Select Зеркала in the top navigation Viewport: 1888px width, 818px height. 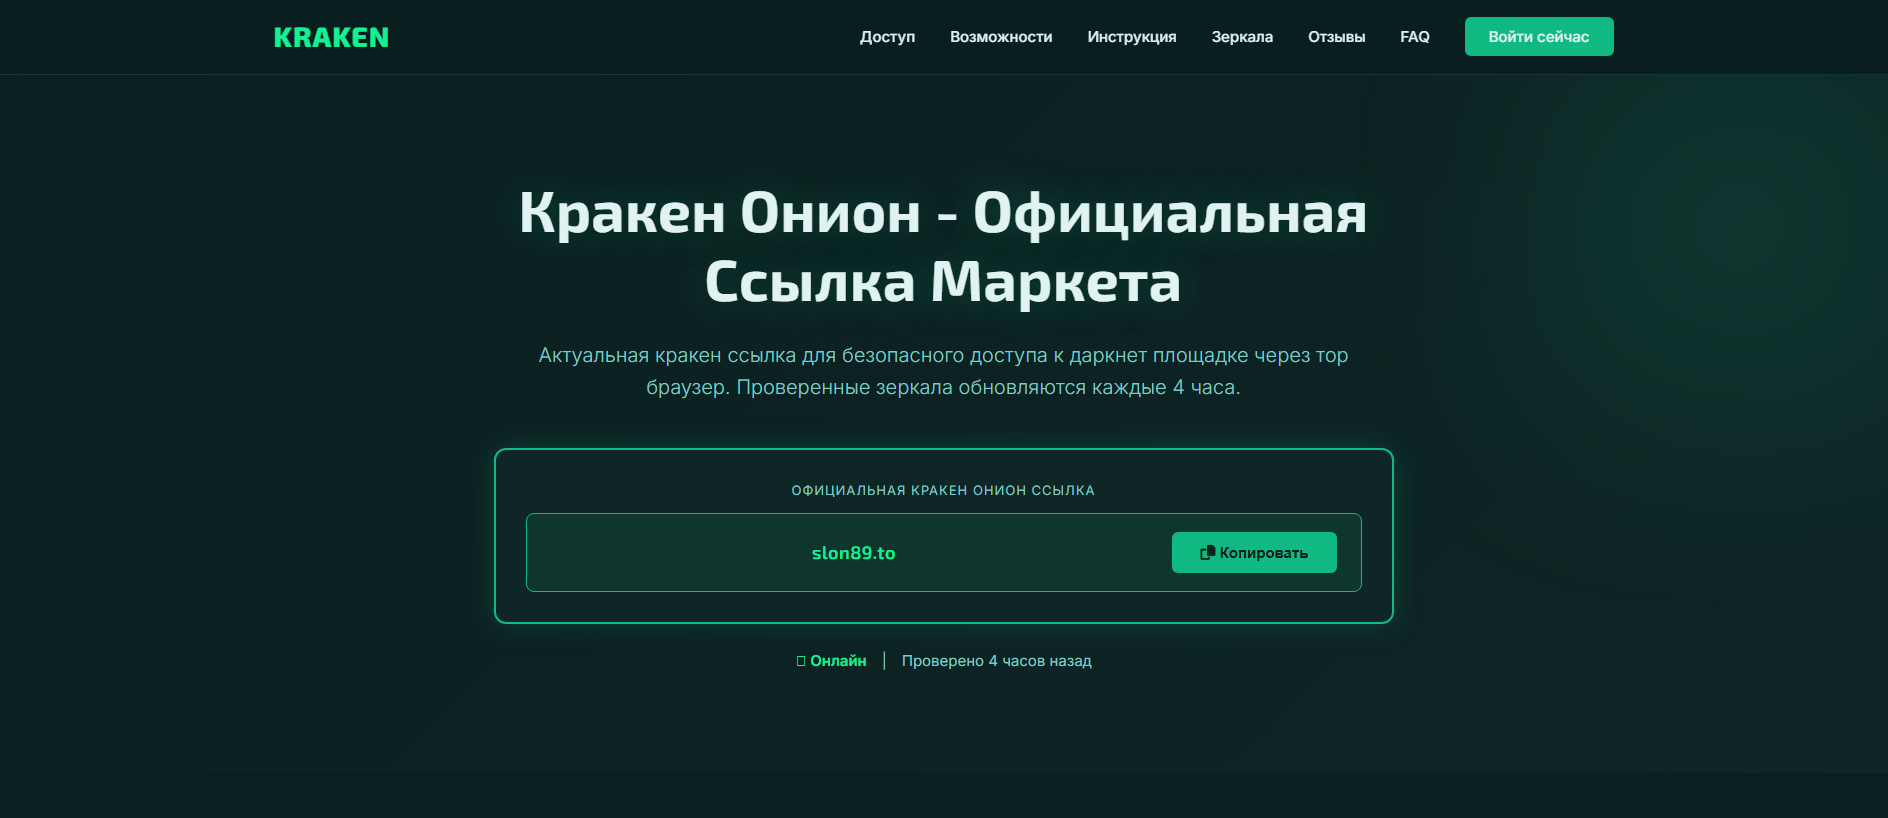[x=1242, y=37]
